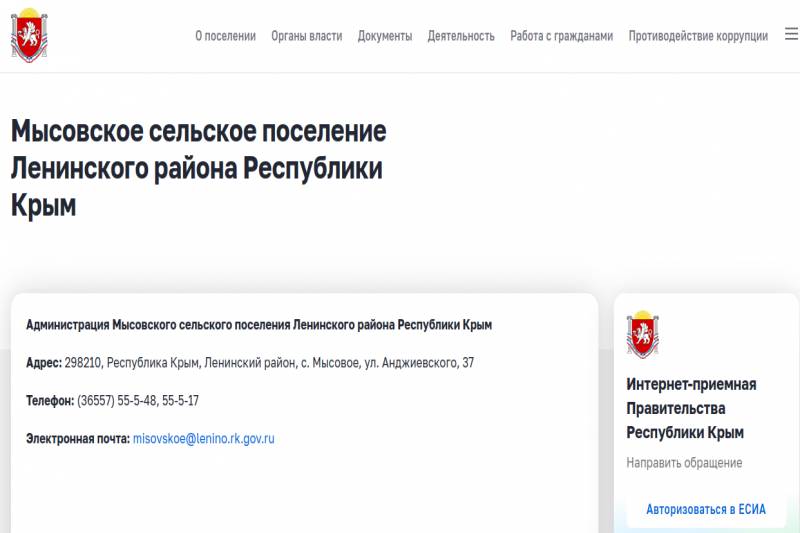
Task: Open the Деятельность navigation item
Action: 461,36
